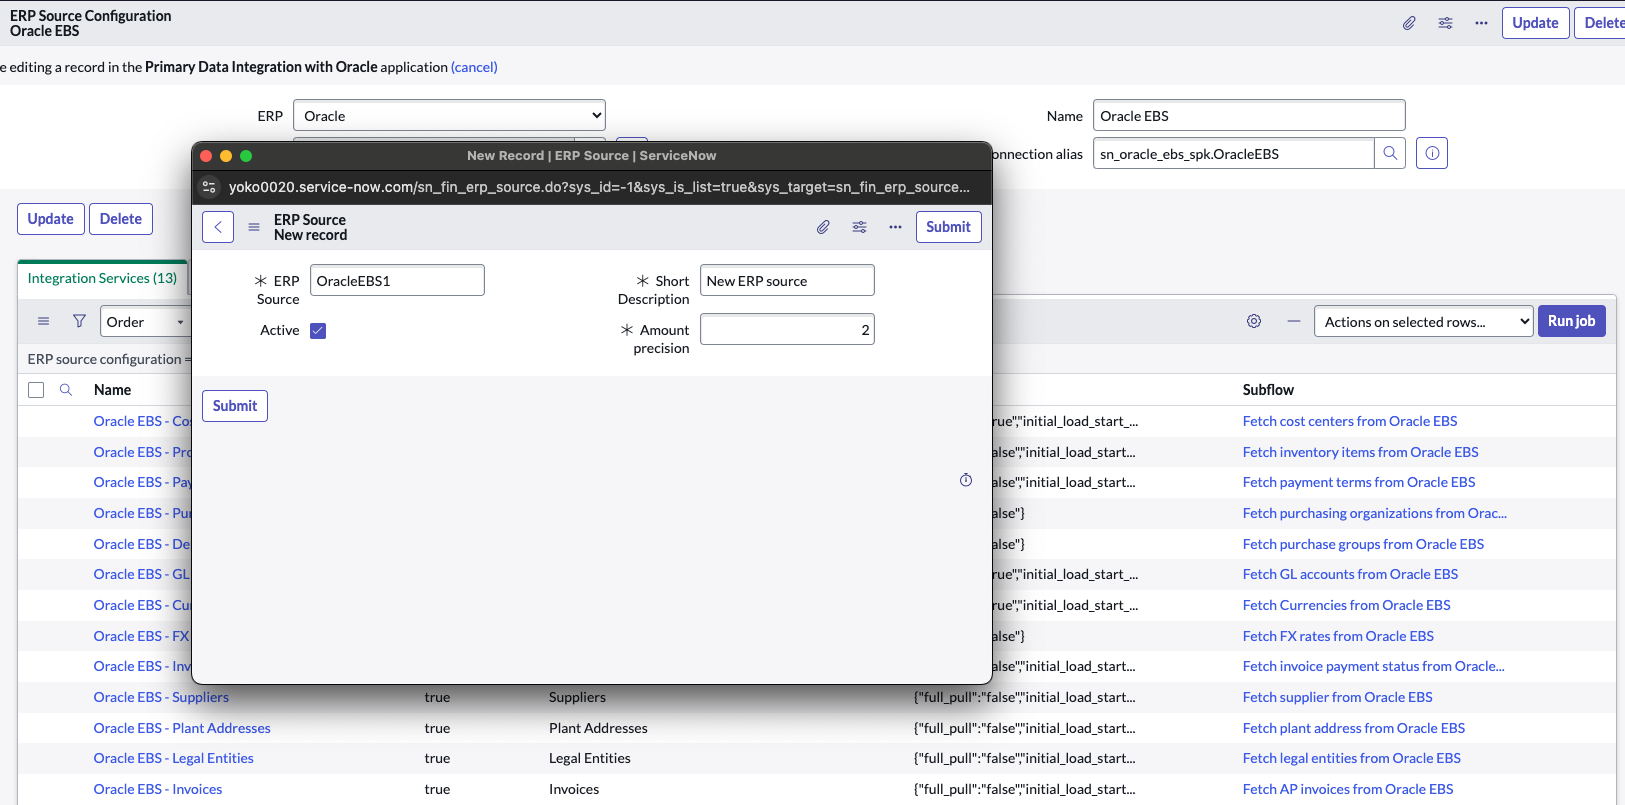
Task: Click the site info icon in address bar
Action: click(x=209, y=187)
